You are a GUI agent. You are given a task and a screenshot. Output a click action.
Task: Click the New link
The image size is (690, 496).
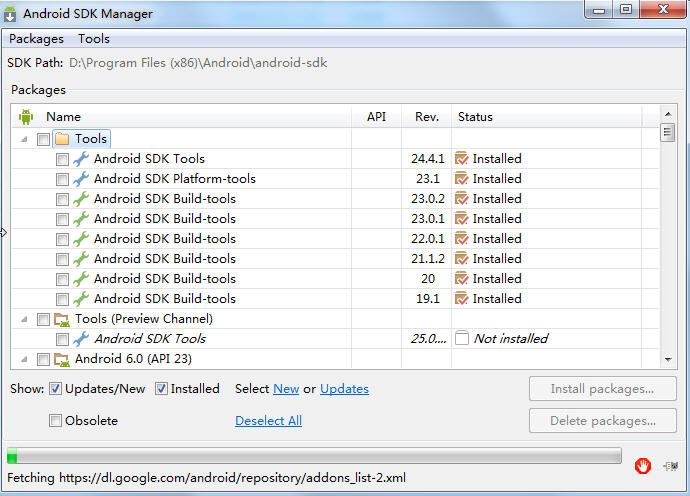(286, 389)
